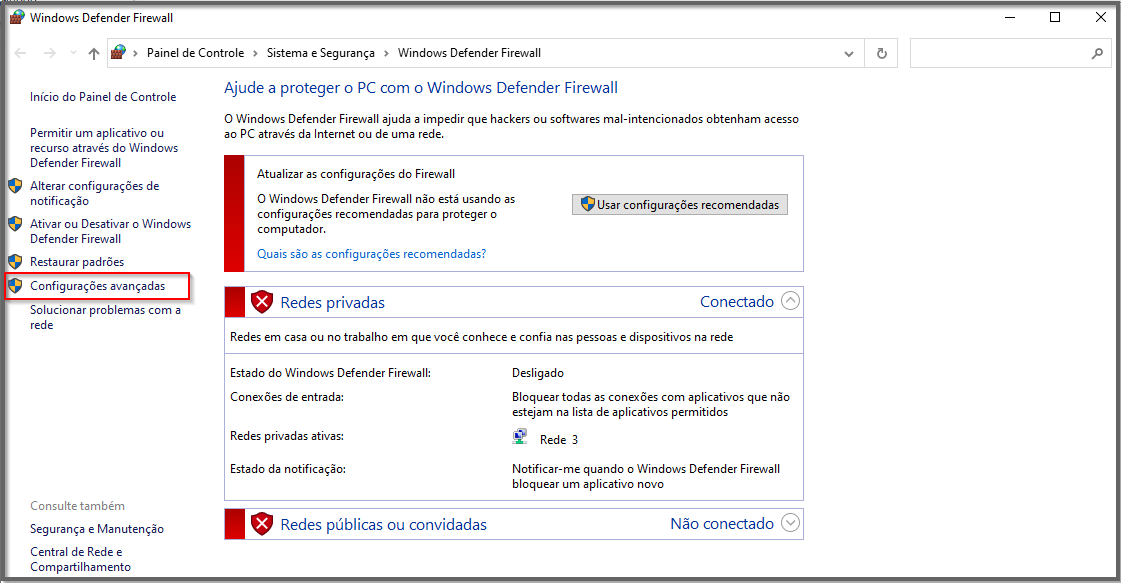Open Ativar ou Desativar o Windows Defender Firewall
1121x583 pixels.
(x=110, y=231)
